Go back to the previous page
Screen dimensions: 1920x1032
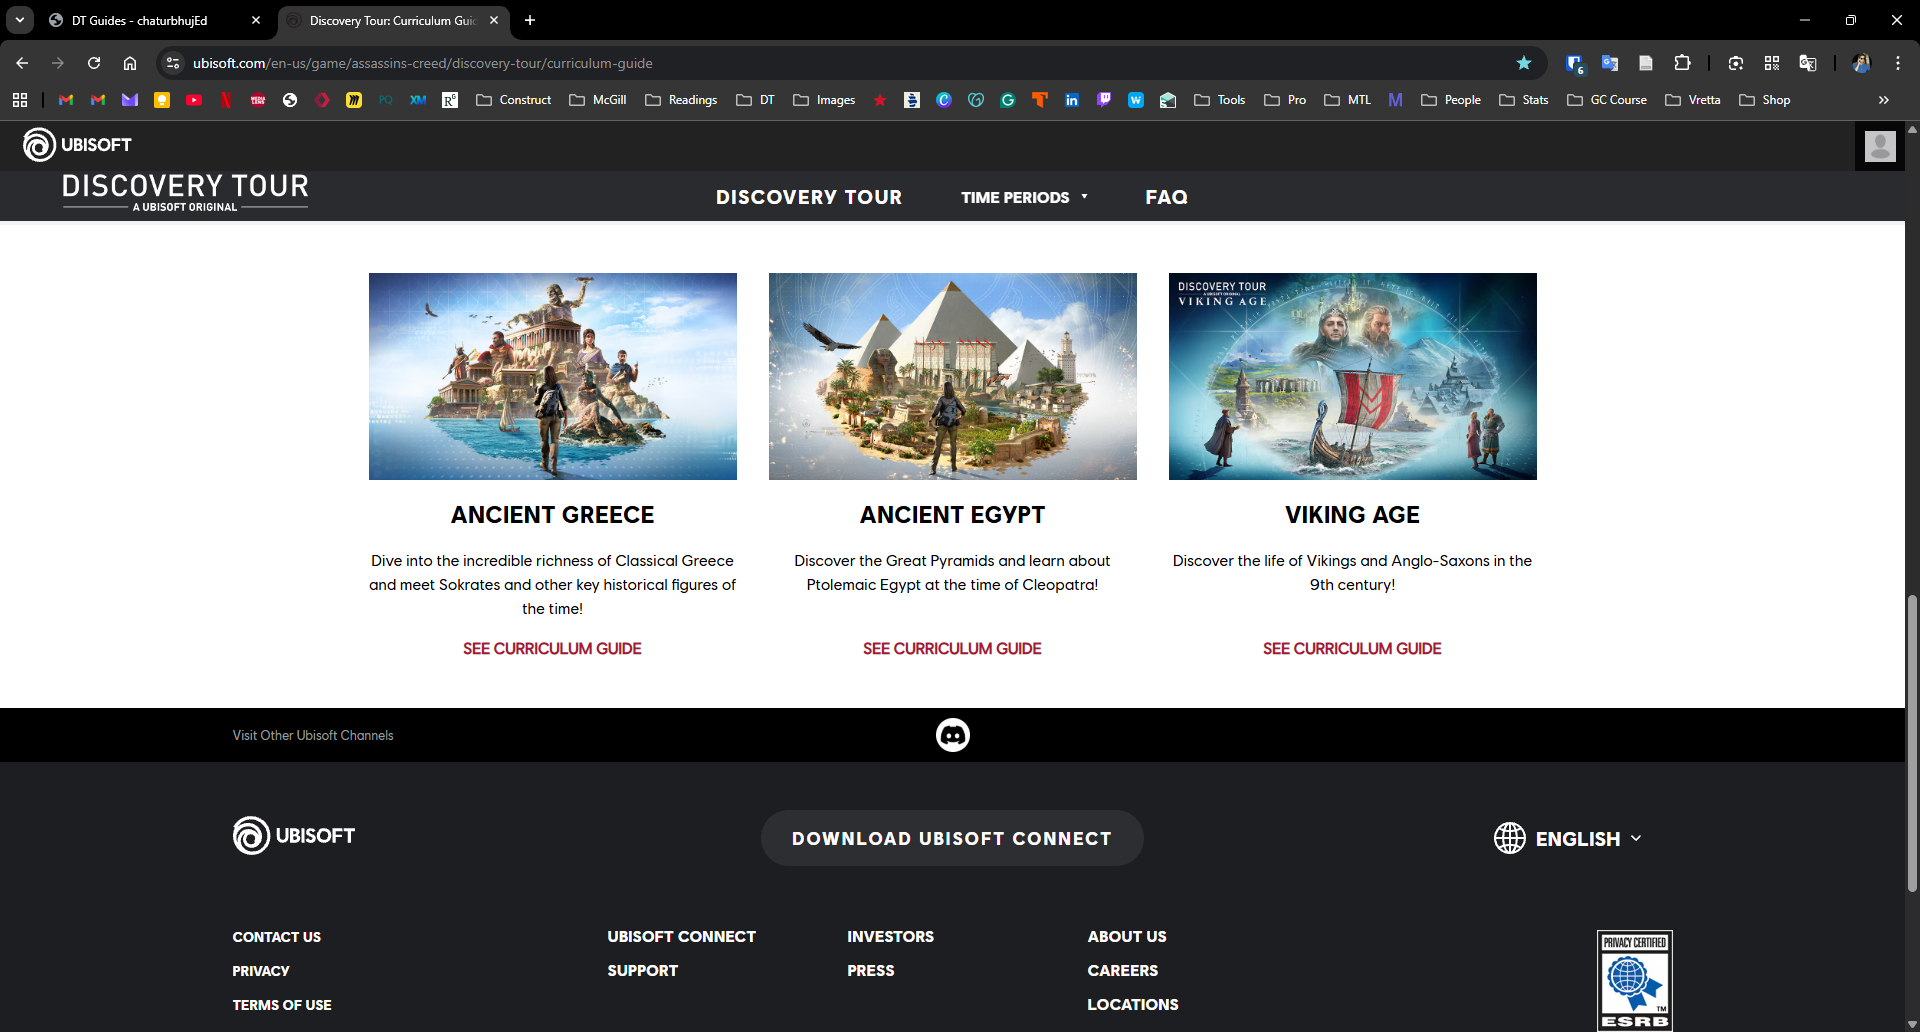point(22,63)
